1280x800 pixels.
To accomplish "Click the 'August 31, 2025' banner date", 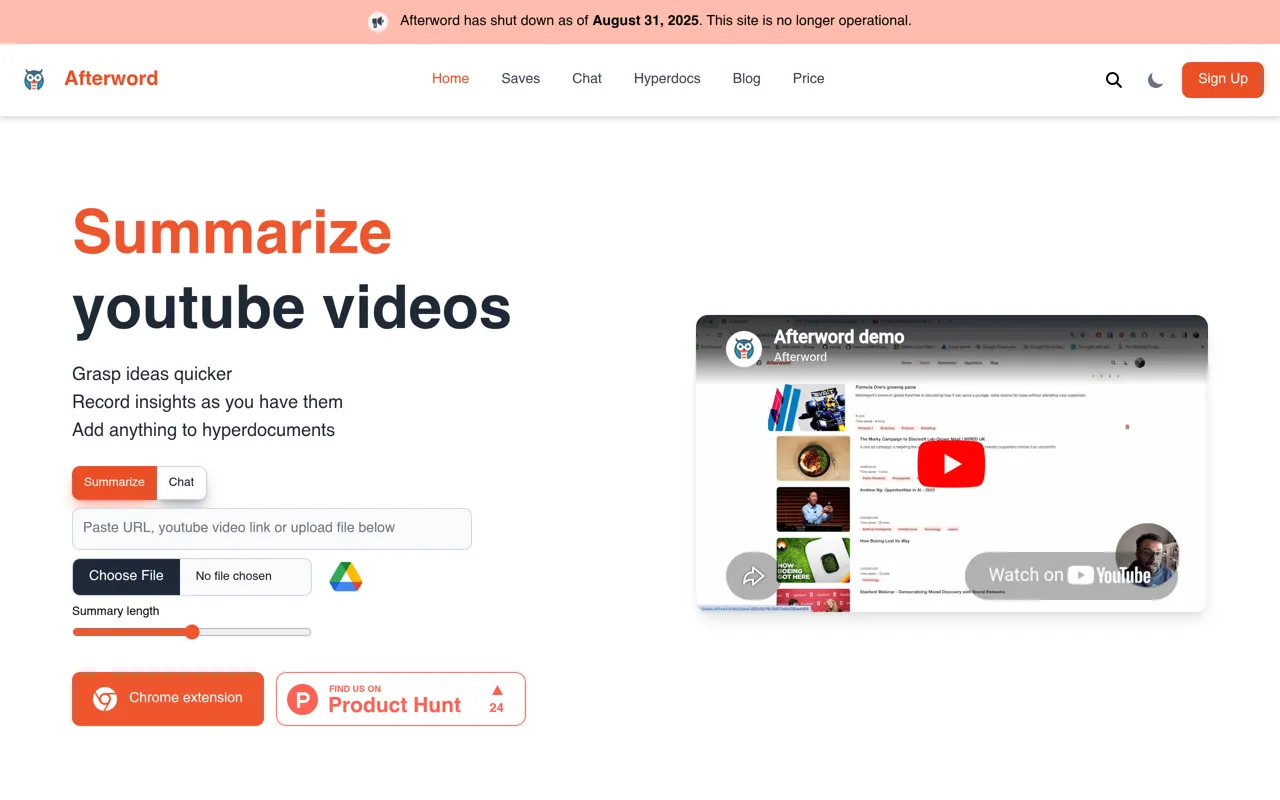I will pos(646,20).
